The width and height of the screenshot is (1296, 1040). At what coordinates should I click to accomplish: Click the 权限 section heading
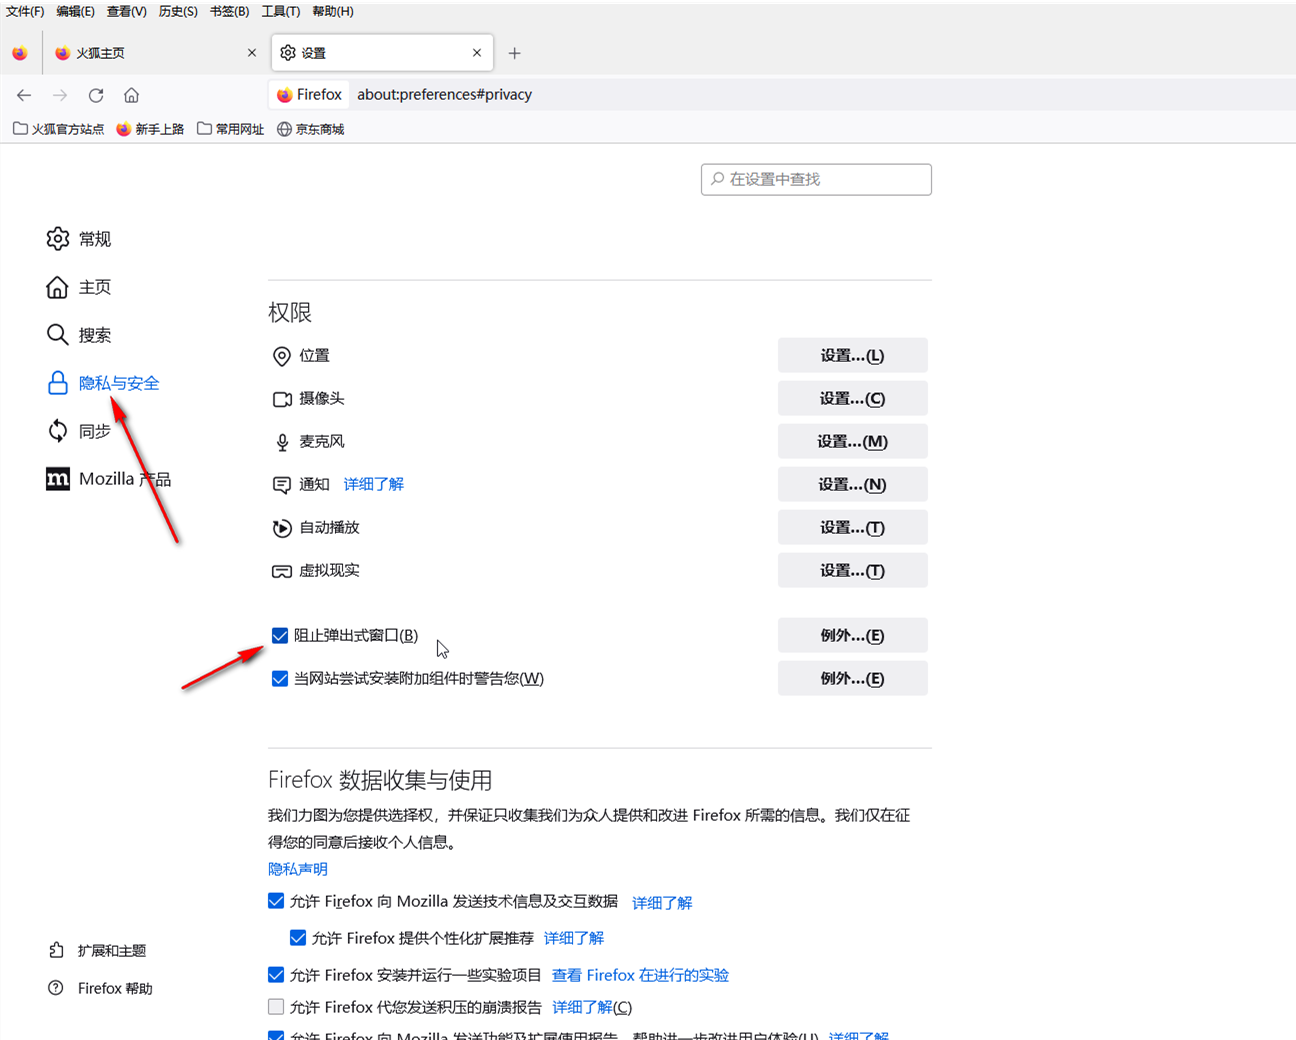290,312
